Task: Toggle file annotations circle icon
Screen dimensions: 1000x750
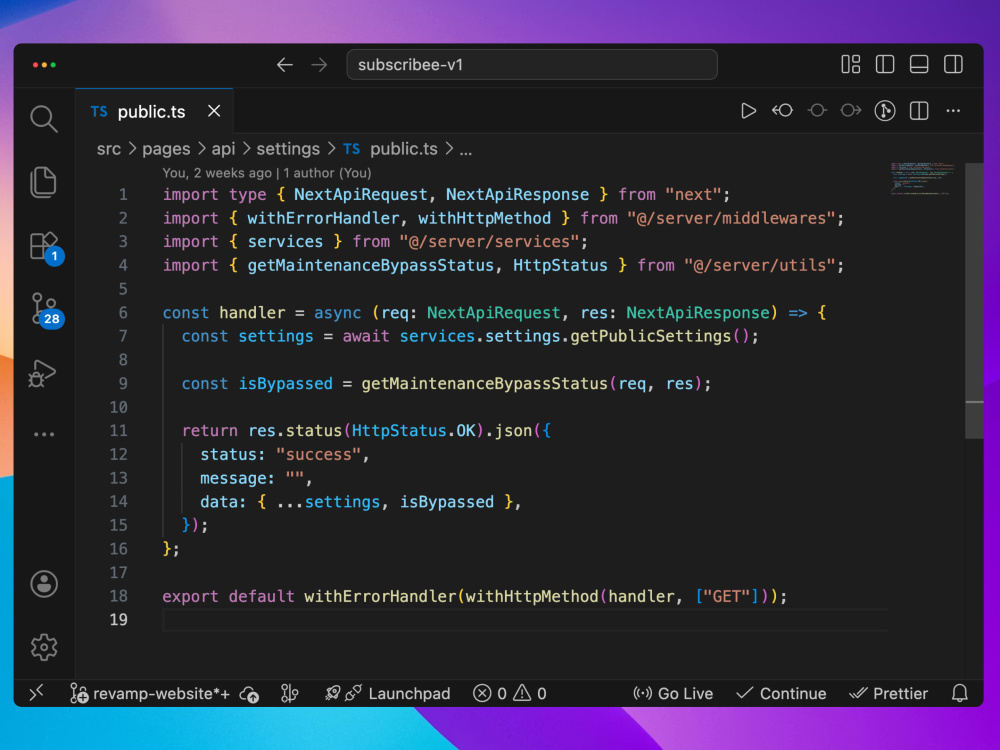Action: point(885,111)
